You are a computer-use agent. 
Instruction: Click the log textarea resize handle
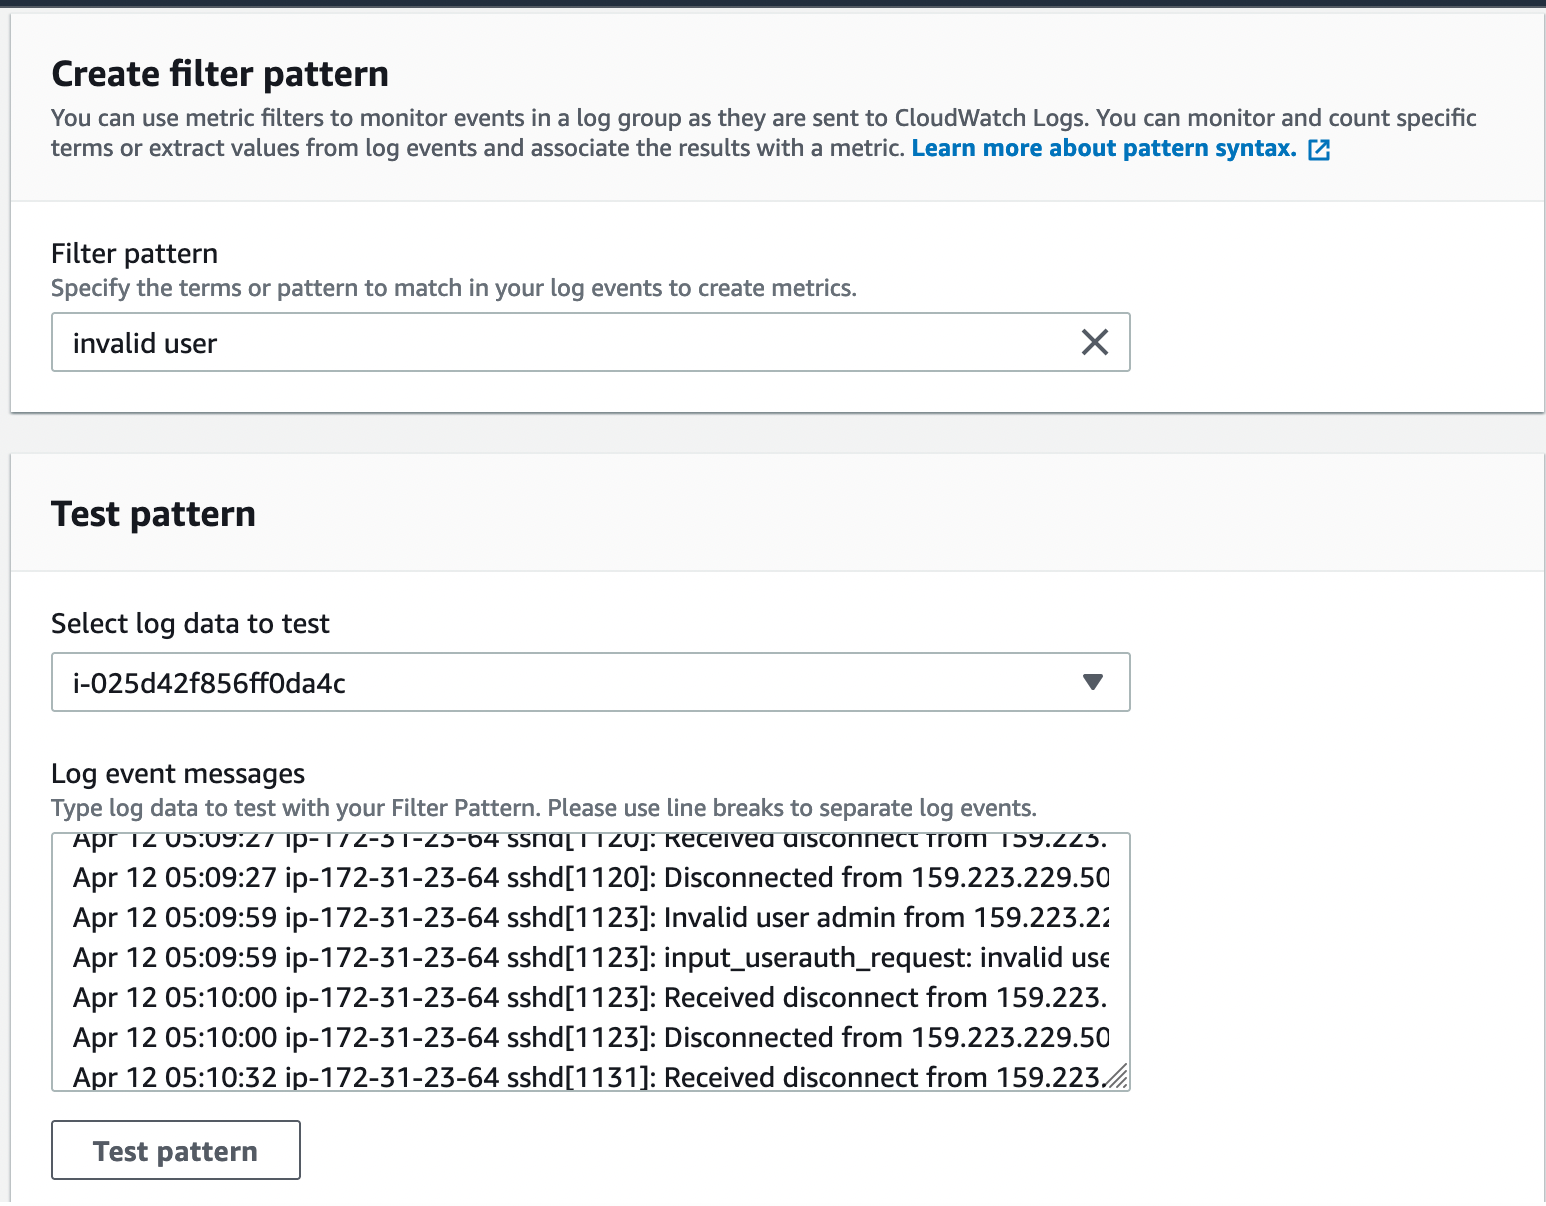pos(1118,1078)
